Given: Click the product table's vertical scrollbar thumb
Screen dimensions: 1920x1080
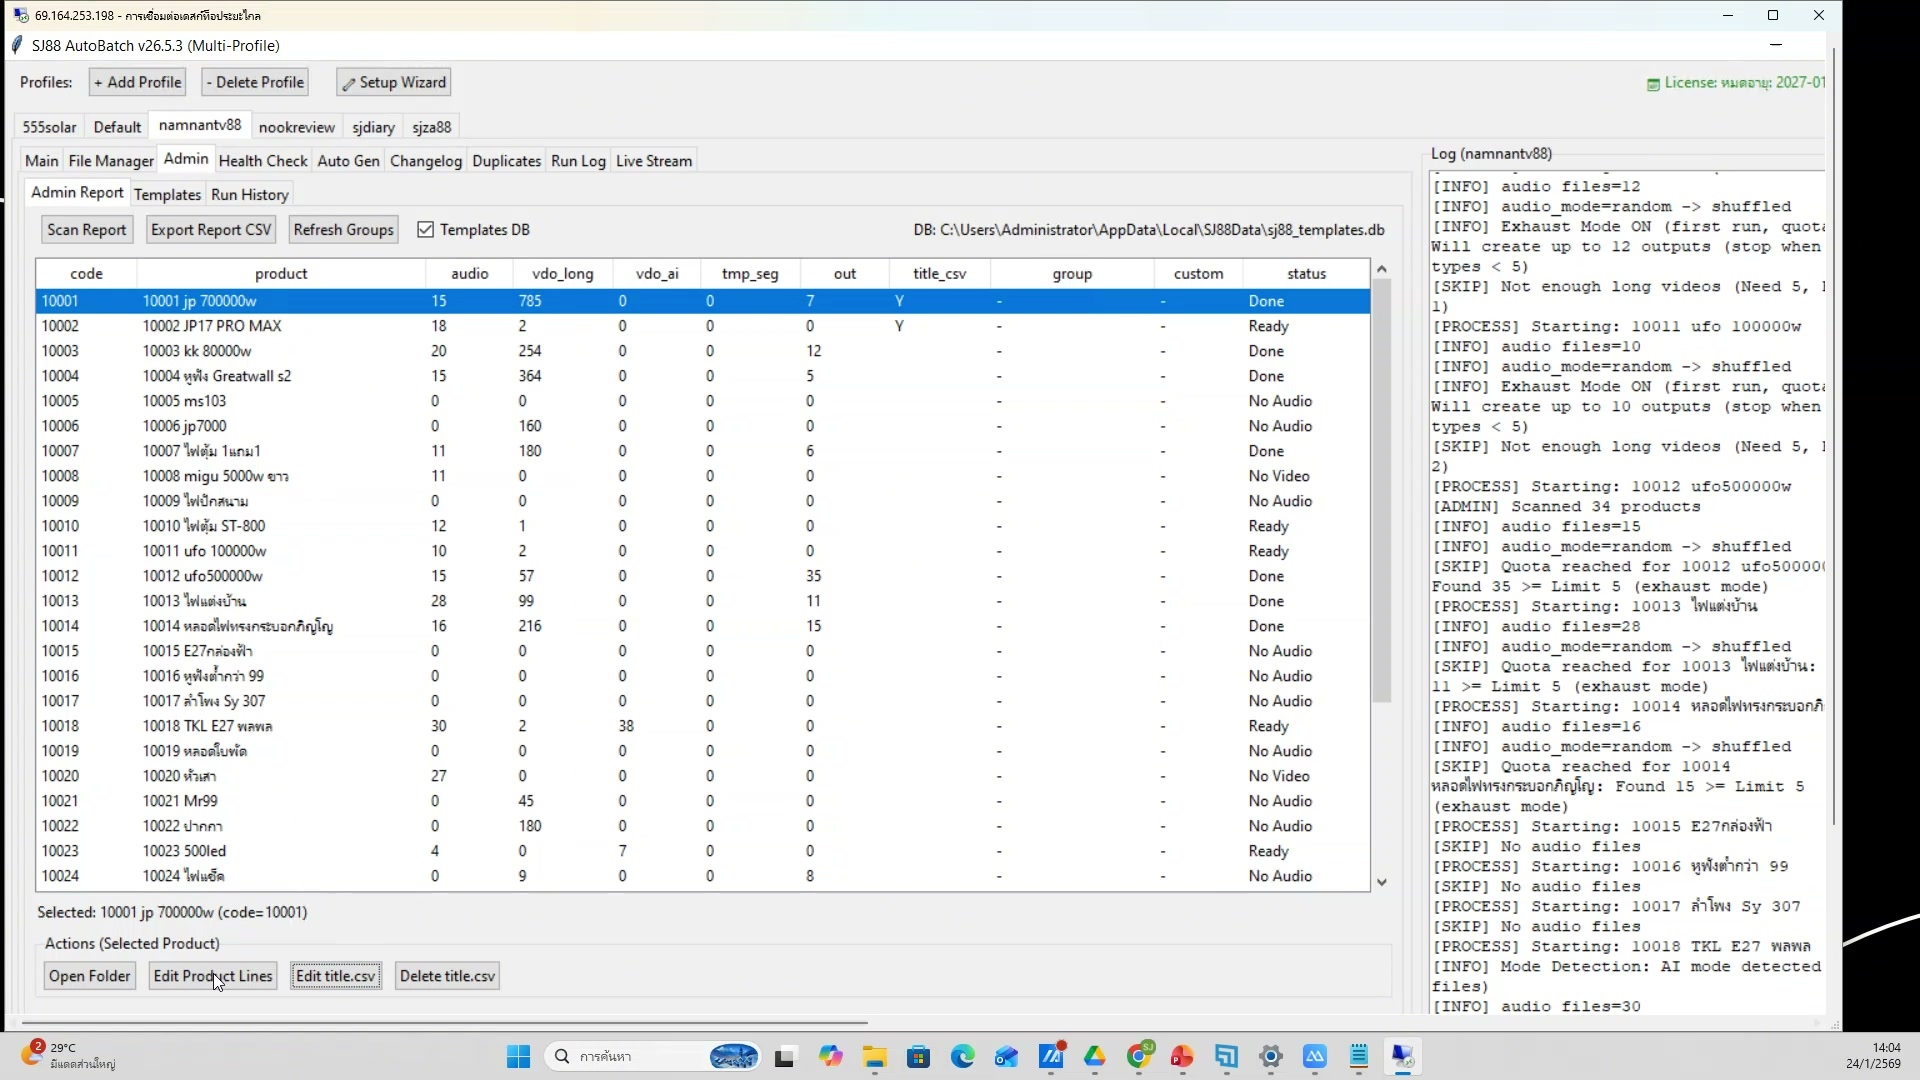Looking at the screenshot, I should point(1381,490).
